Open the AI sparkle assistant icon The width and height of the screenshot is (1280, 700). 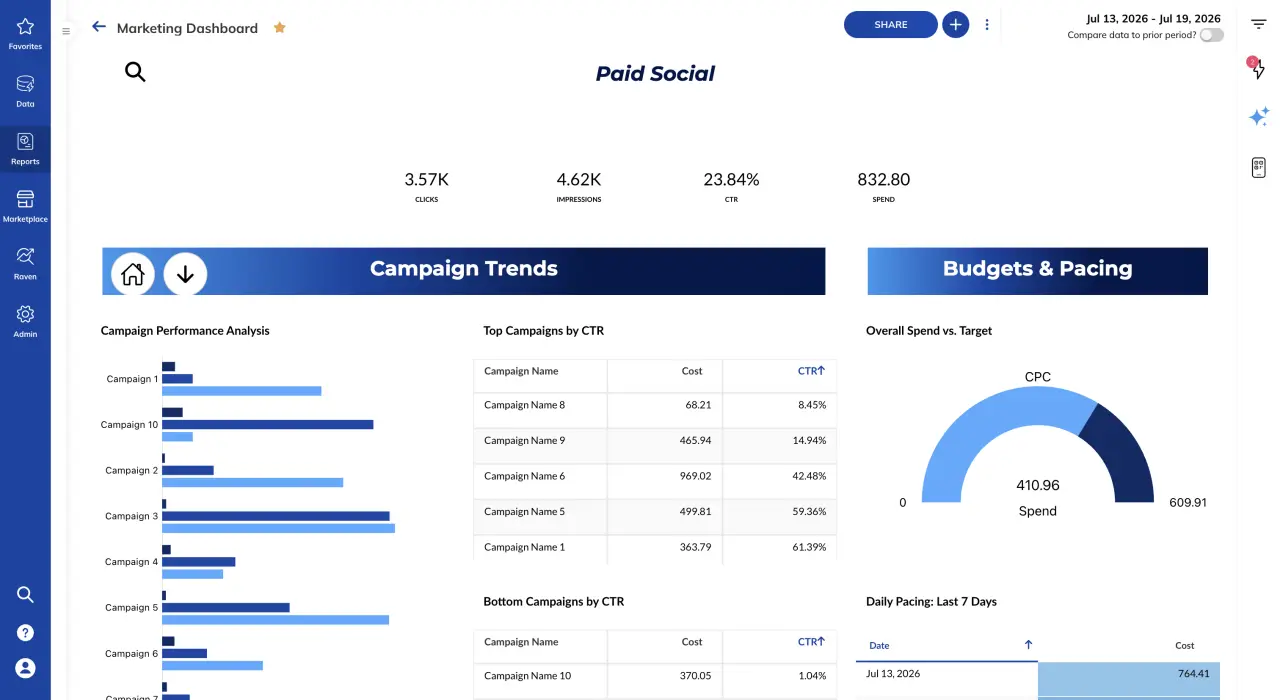[1259, 116]
